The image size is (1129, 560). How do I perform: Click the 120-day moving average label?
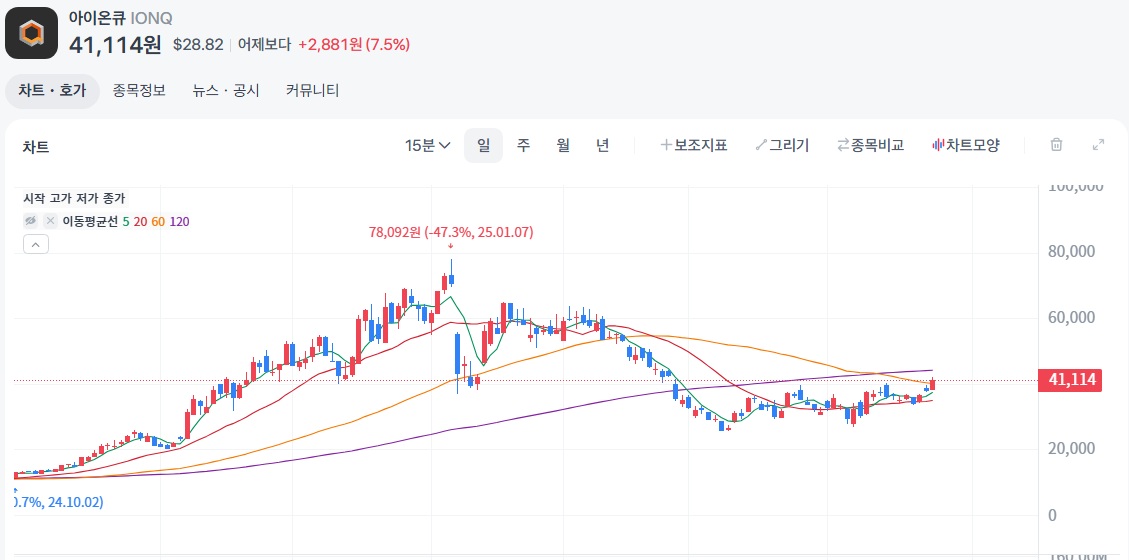tap(179, 222)
